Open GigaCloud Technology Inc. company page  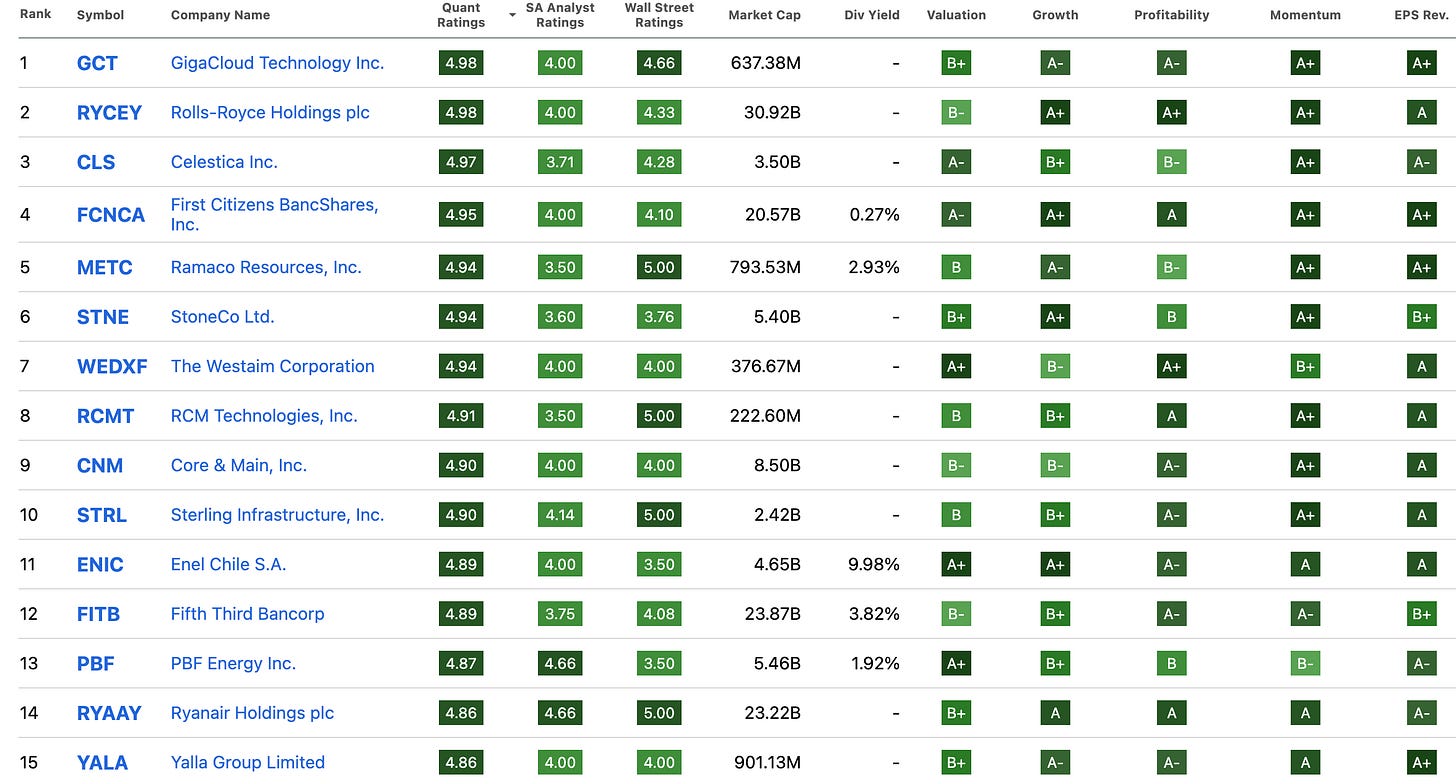[x=277, y=63]
